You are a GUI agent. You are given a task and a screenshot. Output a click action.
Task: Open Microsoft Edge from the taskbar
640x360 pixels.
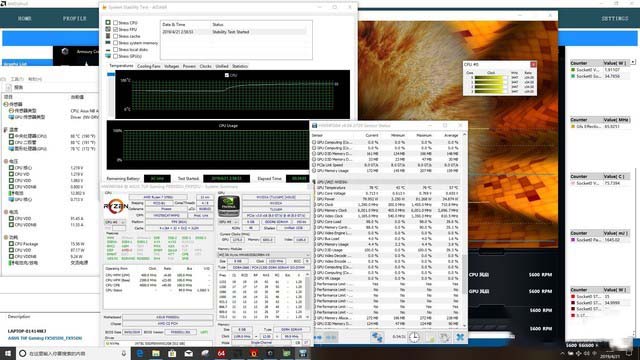pyautogui.click(x=140, y=353)
